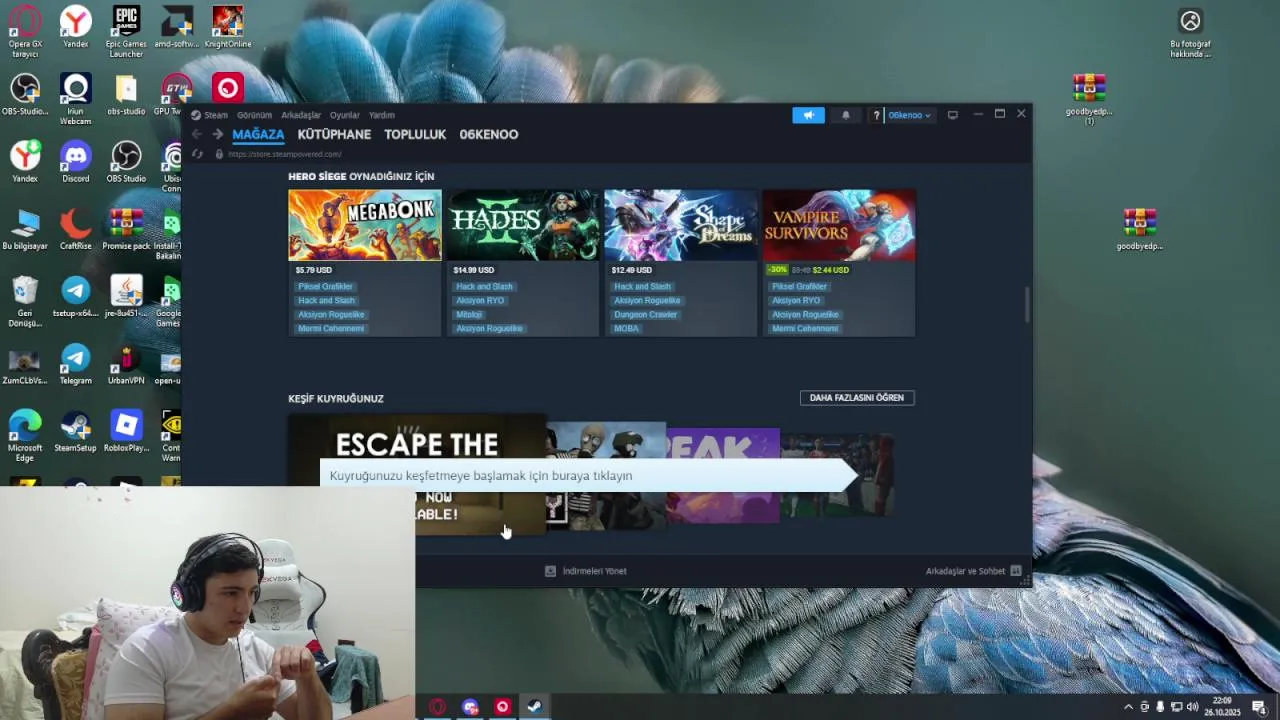The image size is (1280, 720).
Task: Open Arkadaşlar ve Sohbet panel
Action: click(973, 571)
